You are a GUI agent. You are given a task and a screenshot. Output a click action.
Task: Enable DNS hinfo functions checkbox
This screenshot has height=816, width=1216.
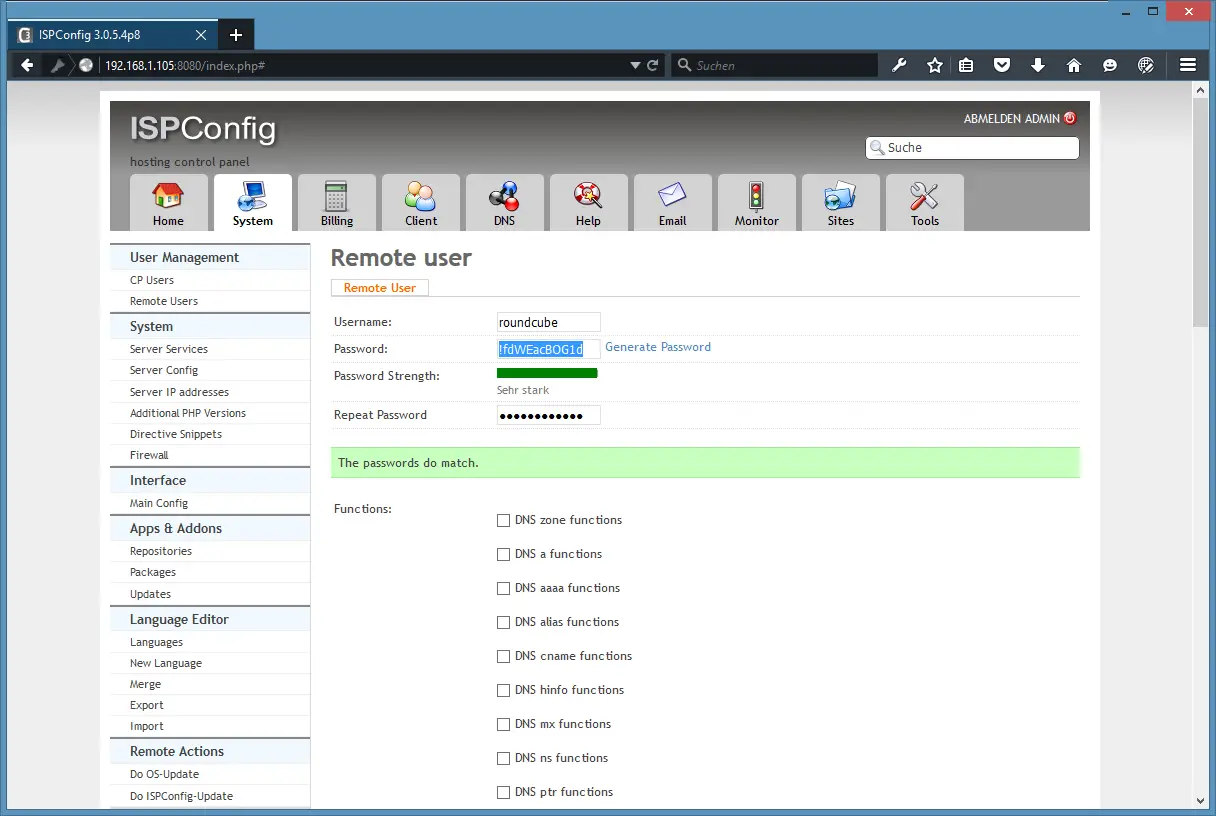[x=504, y=690]
